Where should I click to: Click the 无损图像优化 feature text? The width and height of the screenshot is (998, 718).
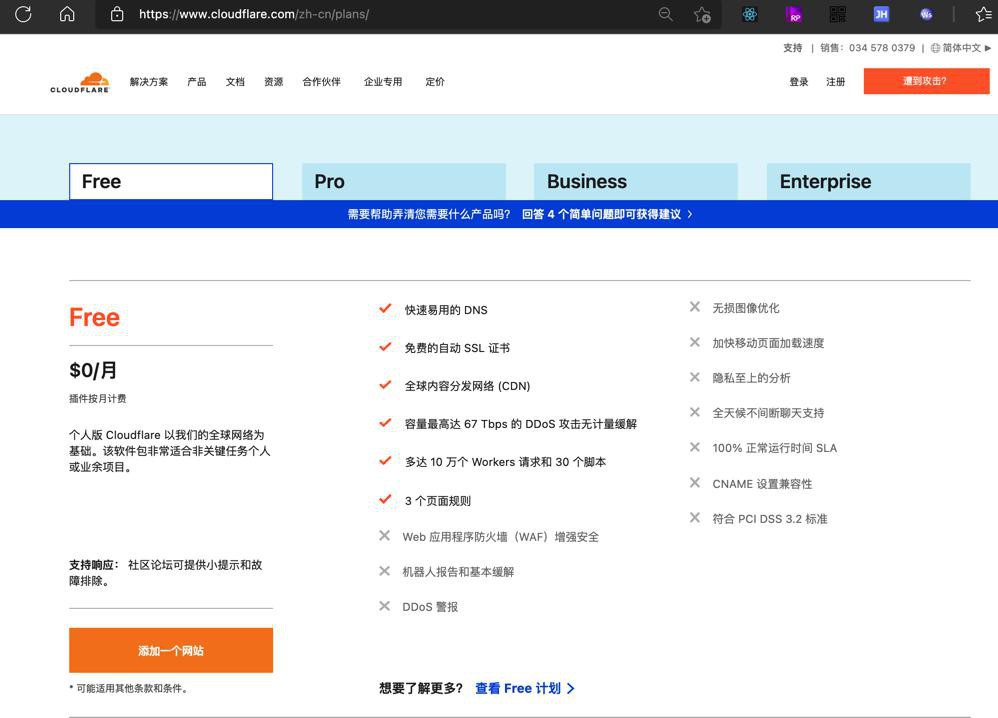tap(746, 308)
